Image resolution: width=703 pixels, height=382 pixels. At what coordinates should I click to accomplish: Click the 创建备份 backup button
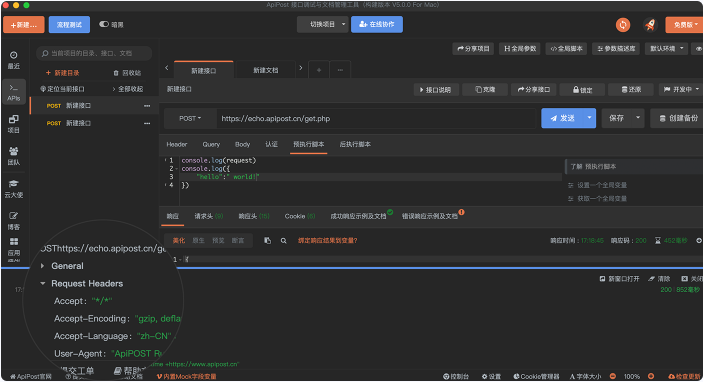(678, 118)
